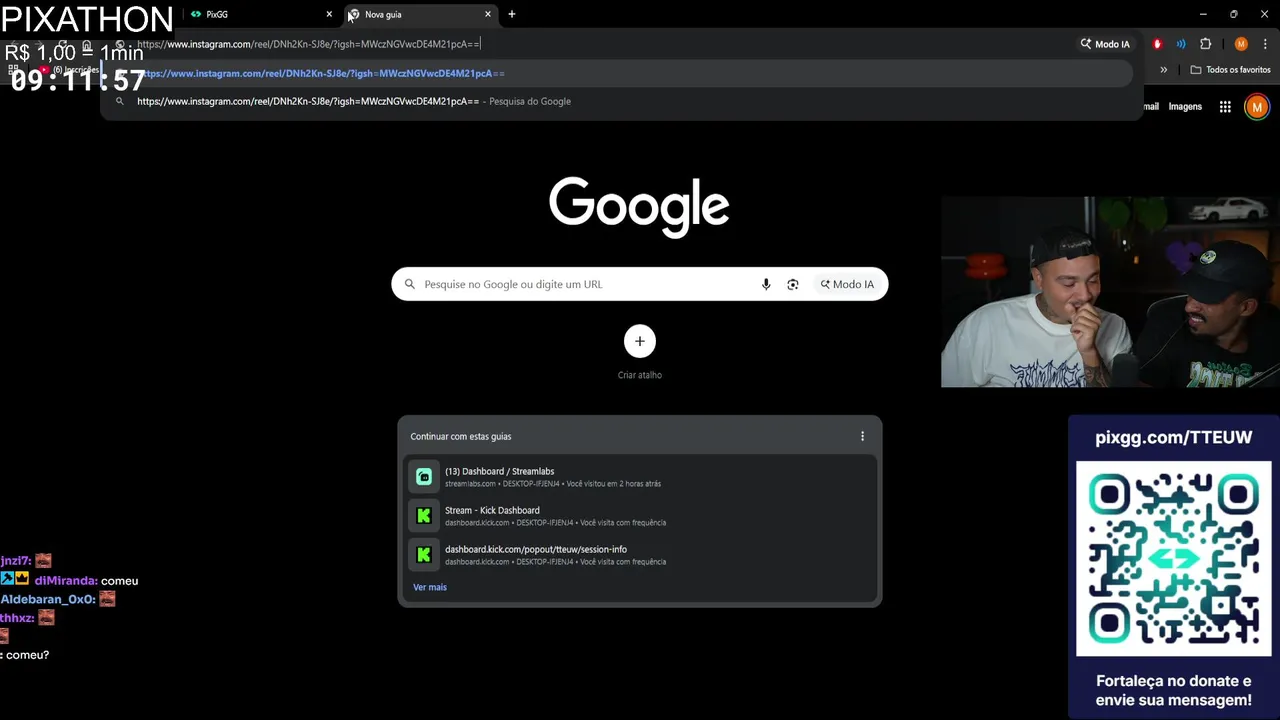Open Todos os favoritos folder

(x=1230, y=70)
